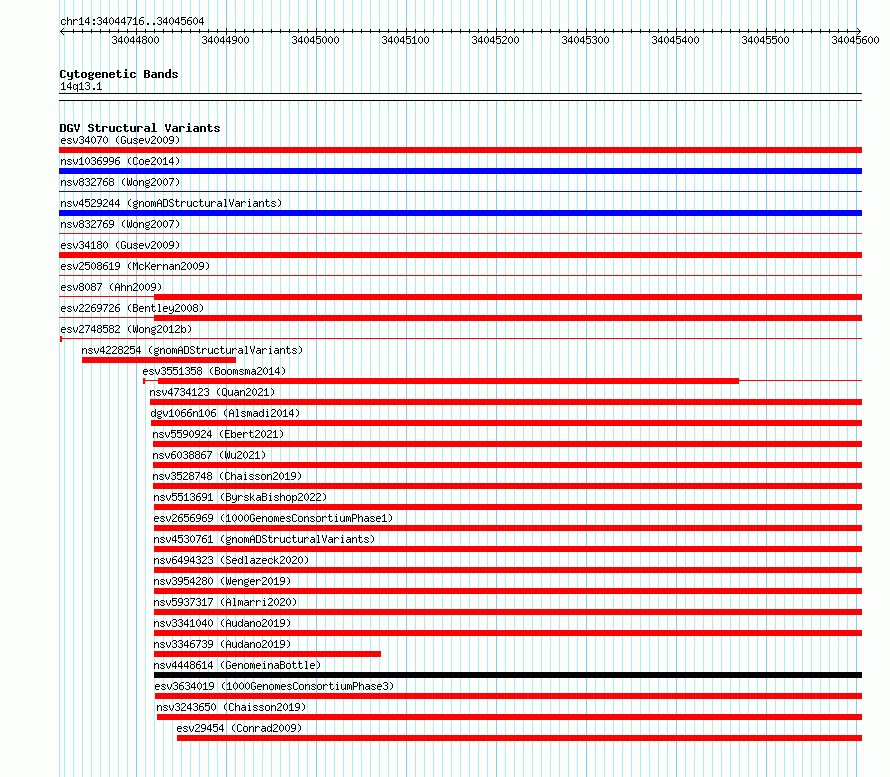
Task: Click the blue bar under nsv1036996
Action: tap(460, 171)
